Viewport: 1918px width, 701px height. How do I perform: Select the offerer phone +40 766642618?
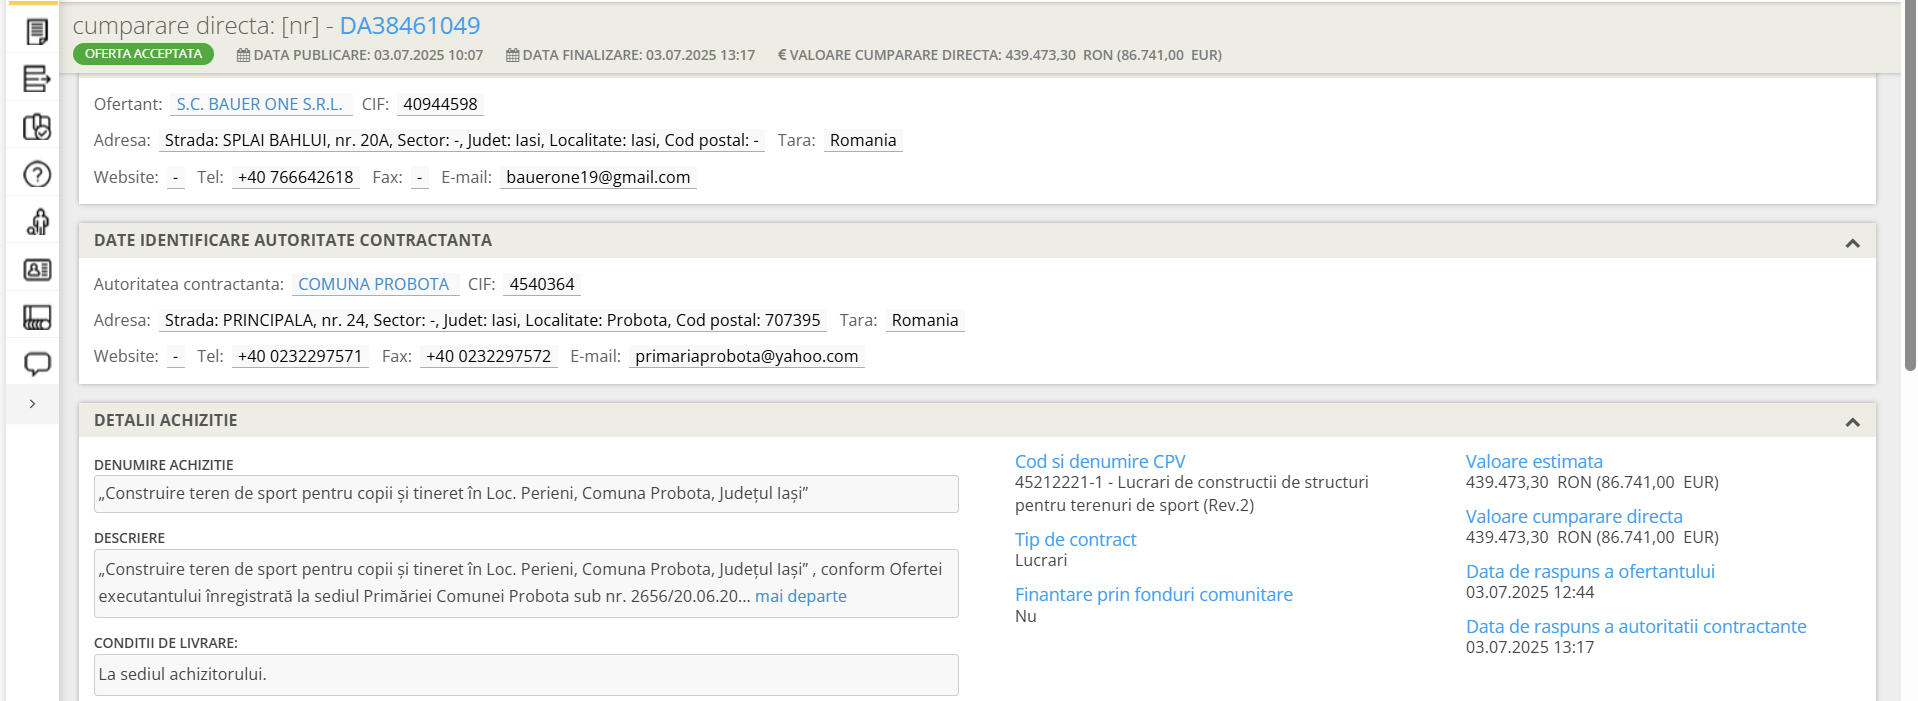pyautogui.click(x=296, y=177)
